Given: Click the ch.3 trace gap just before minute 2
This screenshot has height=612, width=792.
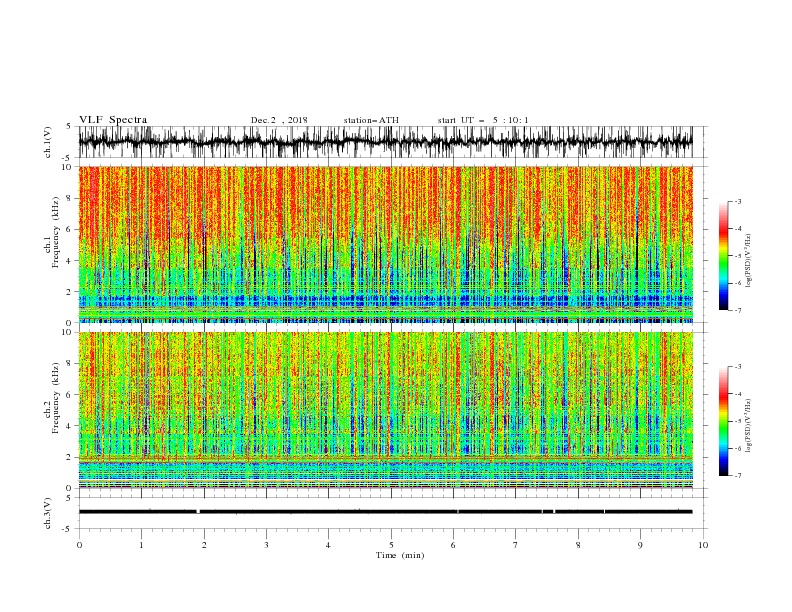Looking at the screenshot, I should click(198, 512).
